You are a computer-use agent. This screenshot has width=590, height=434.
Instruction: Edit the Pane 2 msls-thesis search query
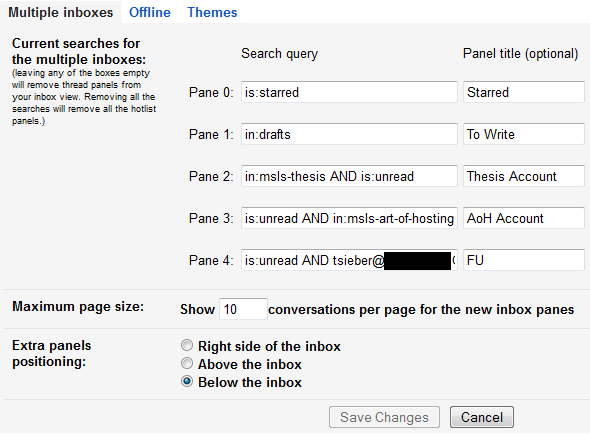pyautogui.click(x=349, y=176)
